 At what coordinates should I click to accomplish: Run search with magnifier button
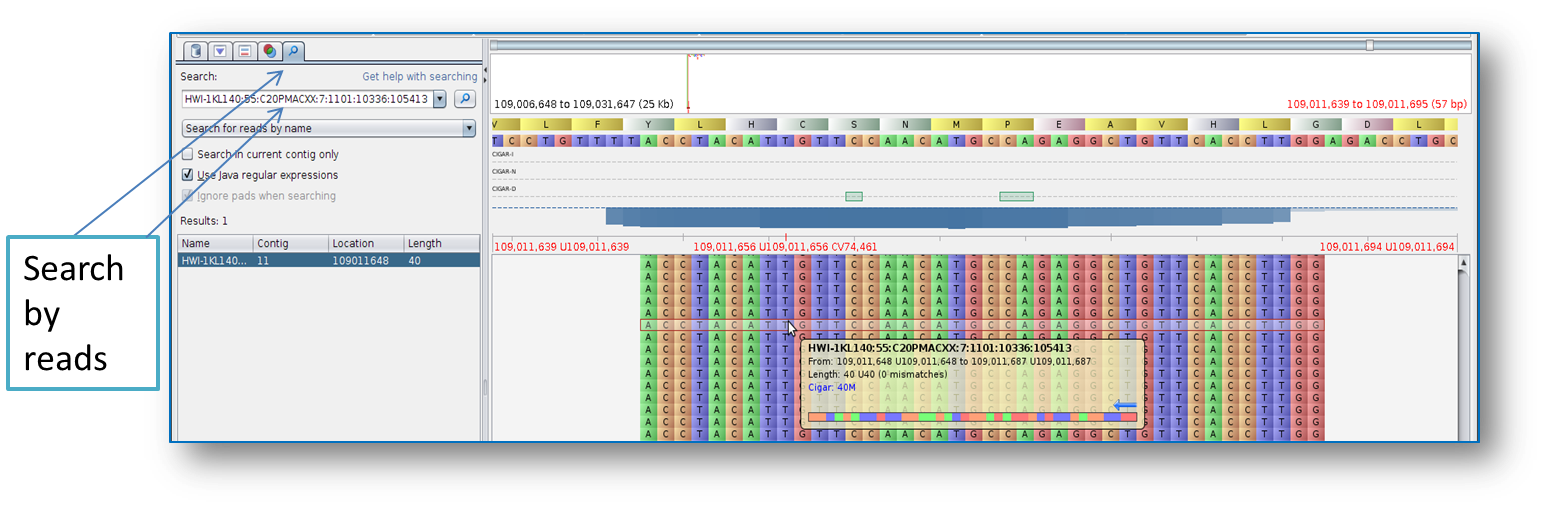click(x=464, y=99)
